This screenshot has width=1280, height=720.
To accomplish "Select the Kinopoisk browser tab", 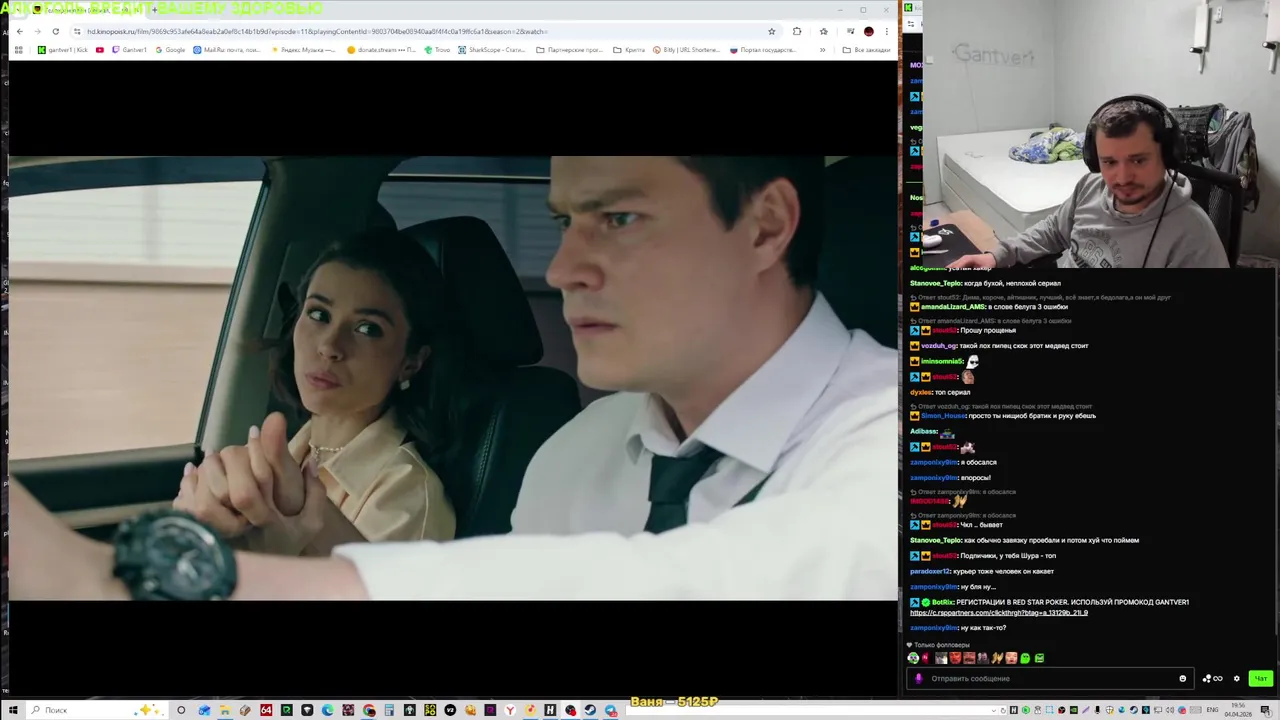I will [85, 10].
